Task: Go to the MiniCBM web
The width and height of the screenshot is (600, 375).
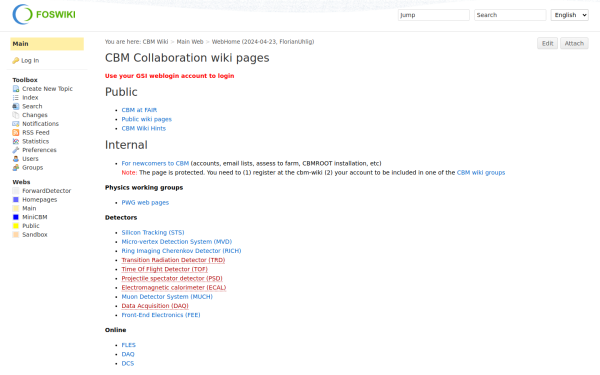Action: coord(35,217)
